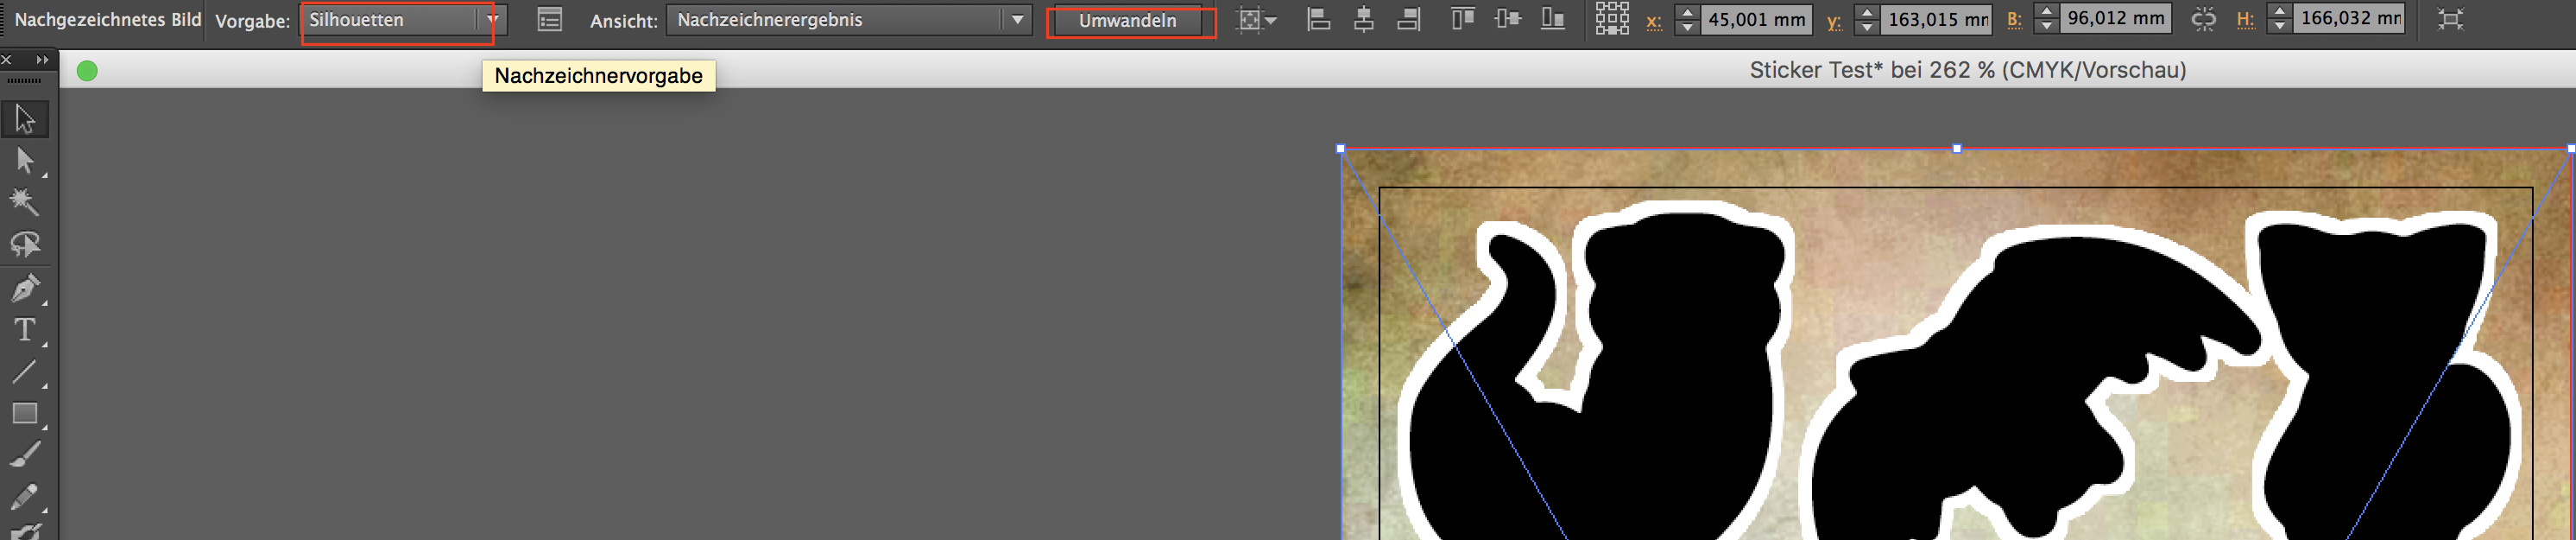Click vertical align bottom icon
The image size is (2576, 540).
point(1552,18)
